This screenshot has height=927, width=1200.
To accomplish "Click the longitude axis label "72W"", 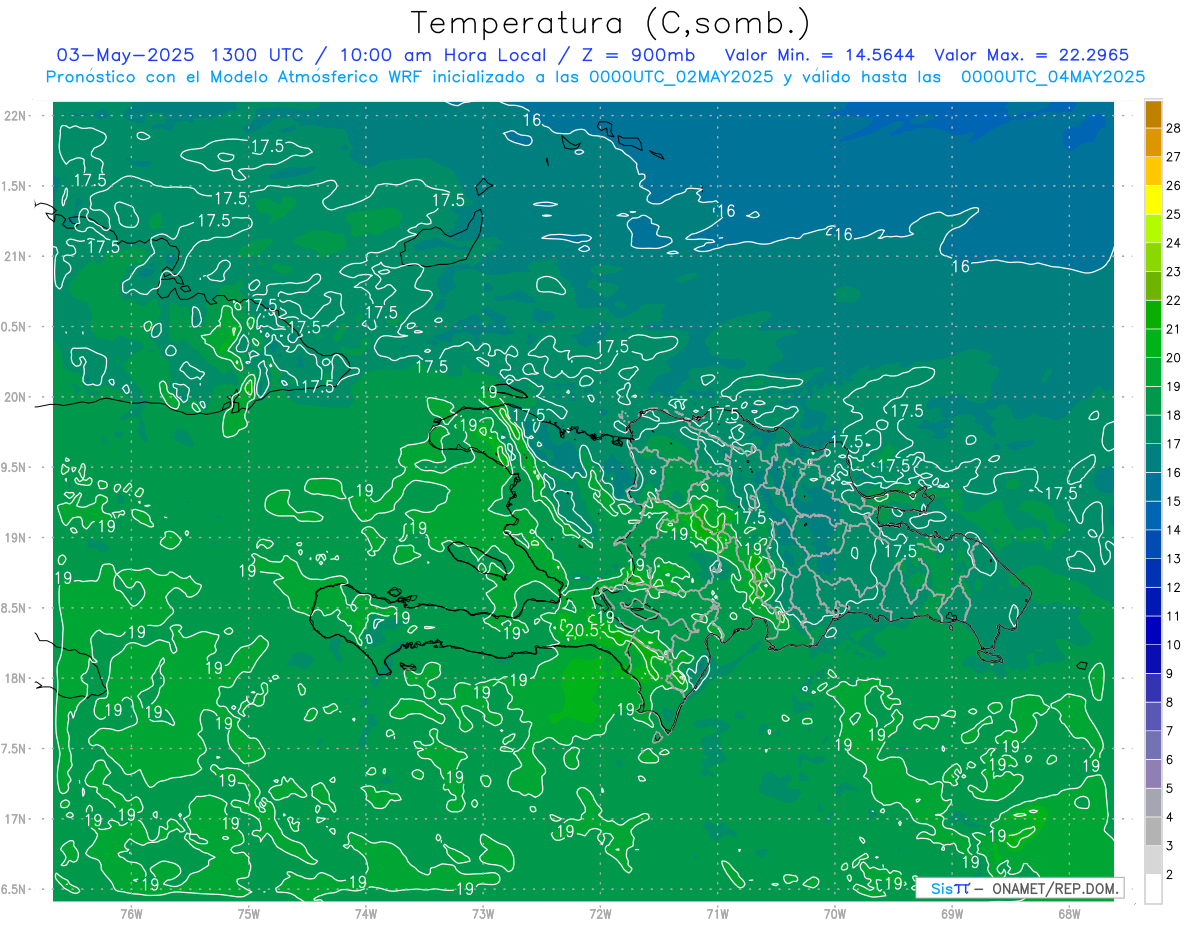I will [x=600, y=914].
